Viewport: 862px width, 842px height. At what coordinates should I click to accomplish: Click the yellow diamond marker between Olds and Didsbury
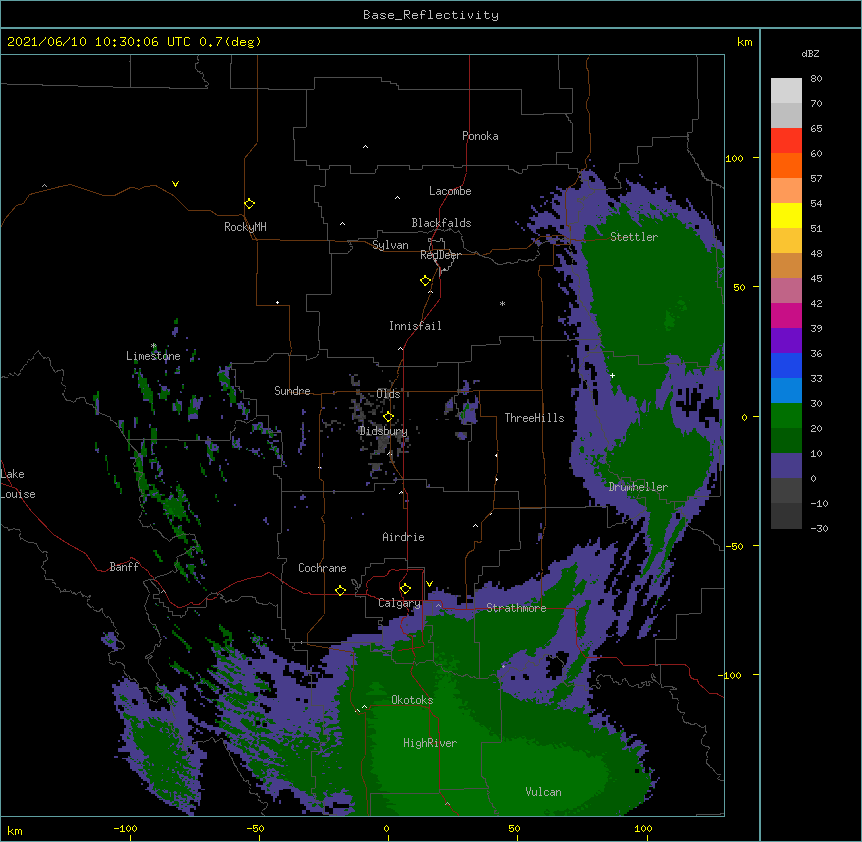pos(388,417)
